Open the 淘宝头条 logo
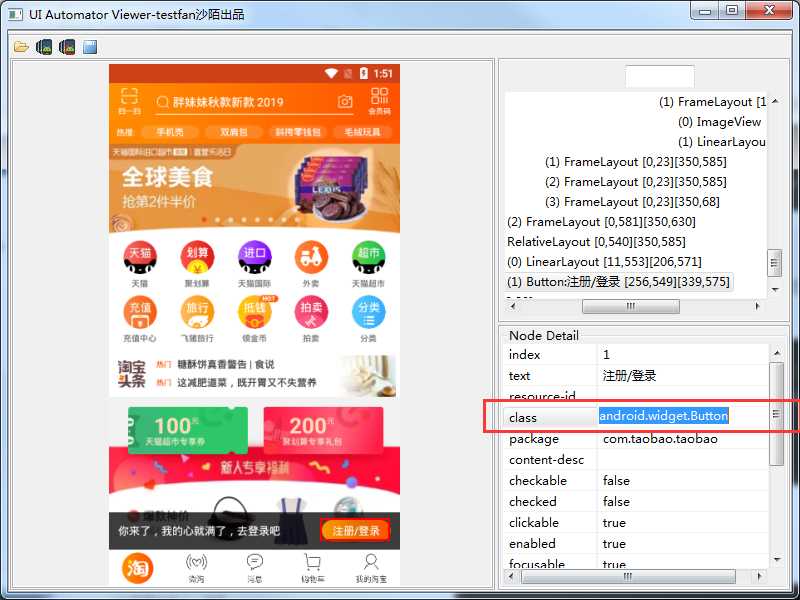The width and height of the screenshot is (800, 600). point(132,374)
